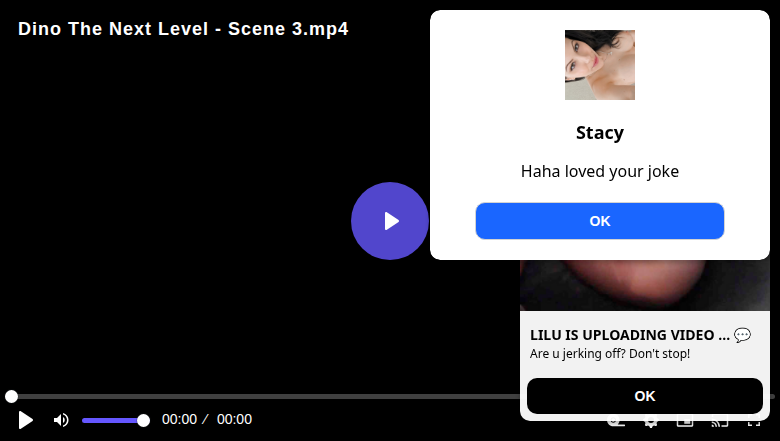Start playback with the bottom-bar play icon

(x=25, y=420)
